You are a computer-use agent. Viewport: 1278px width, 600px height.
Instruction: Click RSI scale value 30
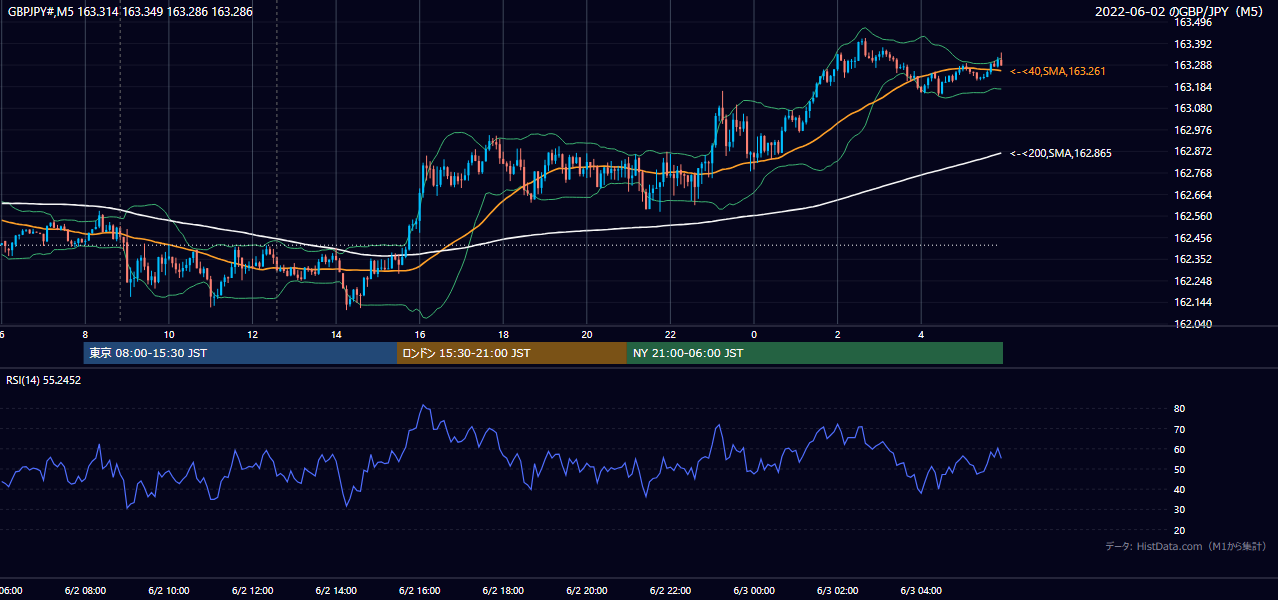1179,510
